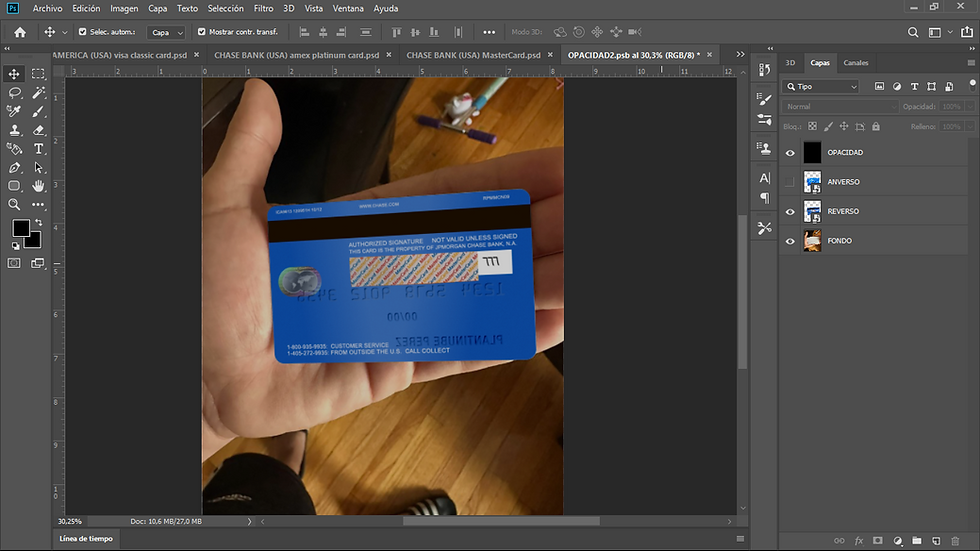Screen dimensions: 980x551
Task: Select the Lasso tool
Action: pyautogui.click(x=14, y=92)
